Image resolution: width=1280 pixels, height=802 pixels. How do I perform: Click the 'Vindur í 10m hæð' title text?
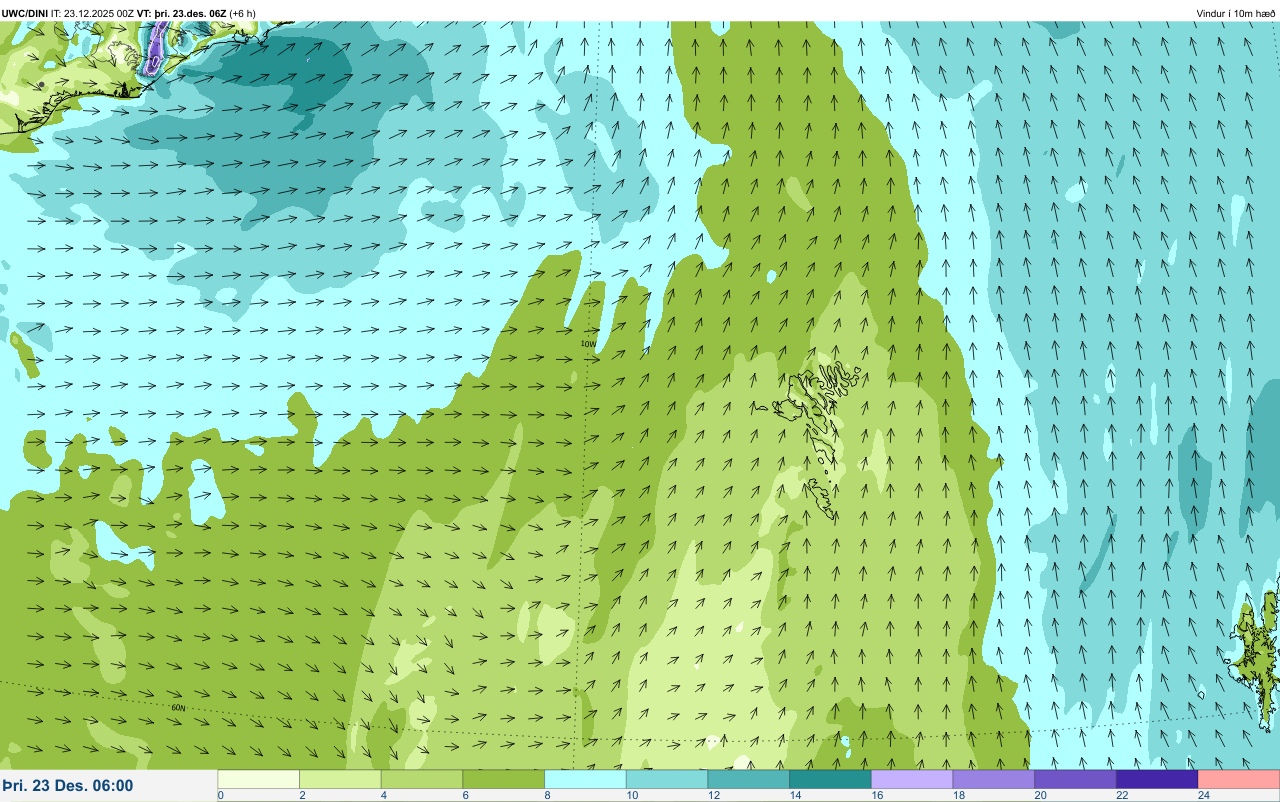tap(1235, 13)
